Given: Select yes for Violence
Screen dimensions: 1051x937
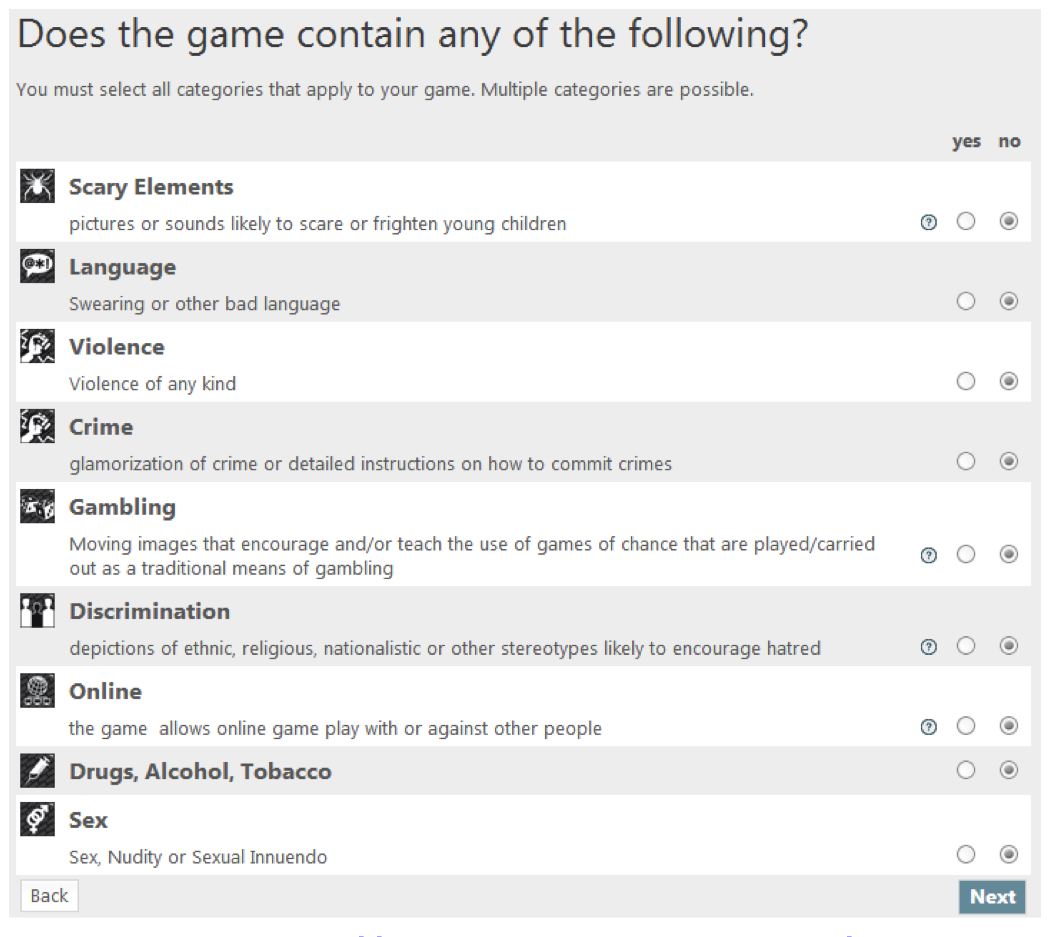Looking at the screenshot, I should [965, 381].
